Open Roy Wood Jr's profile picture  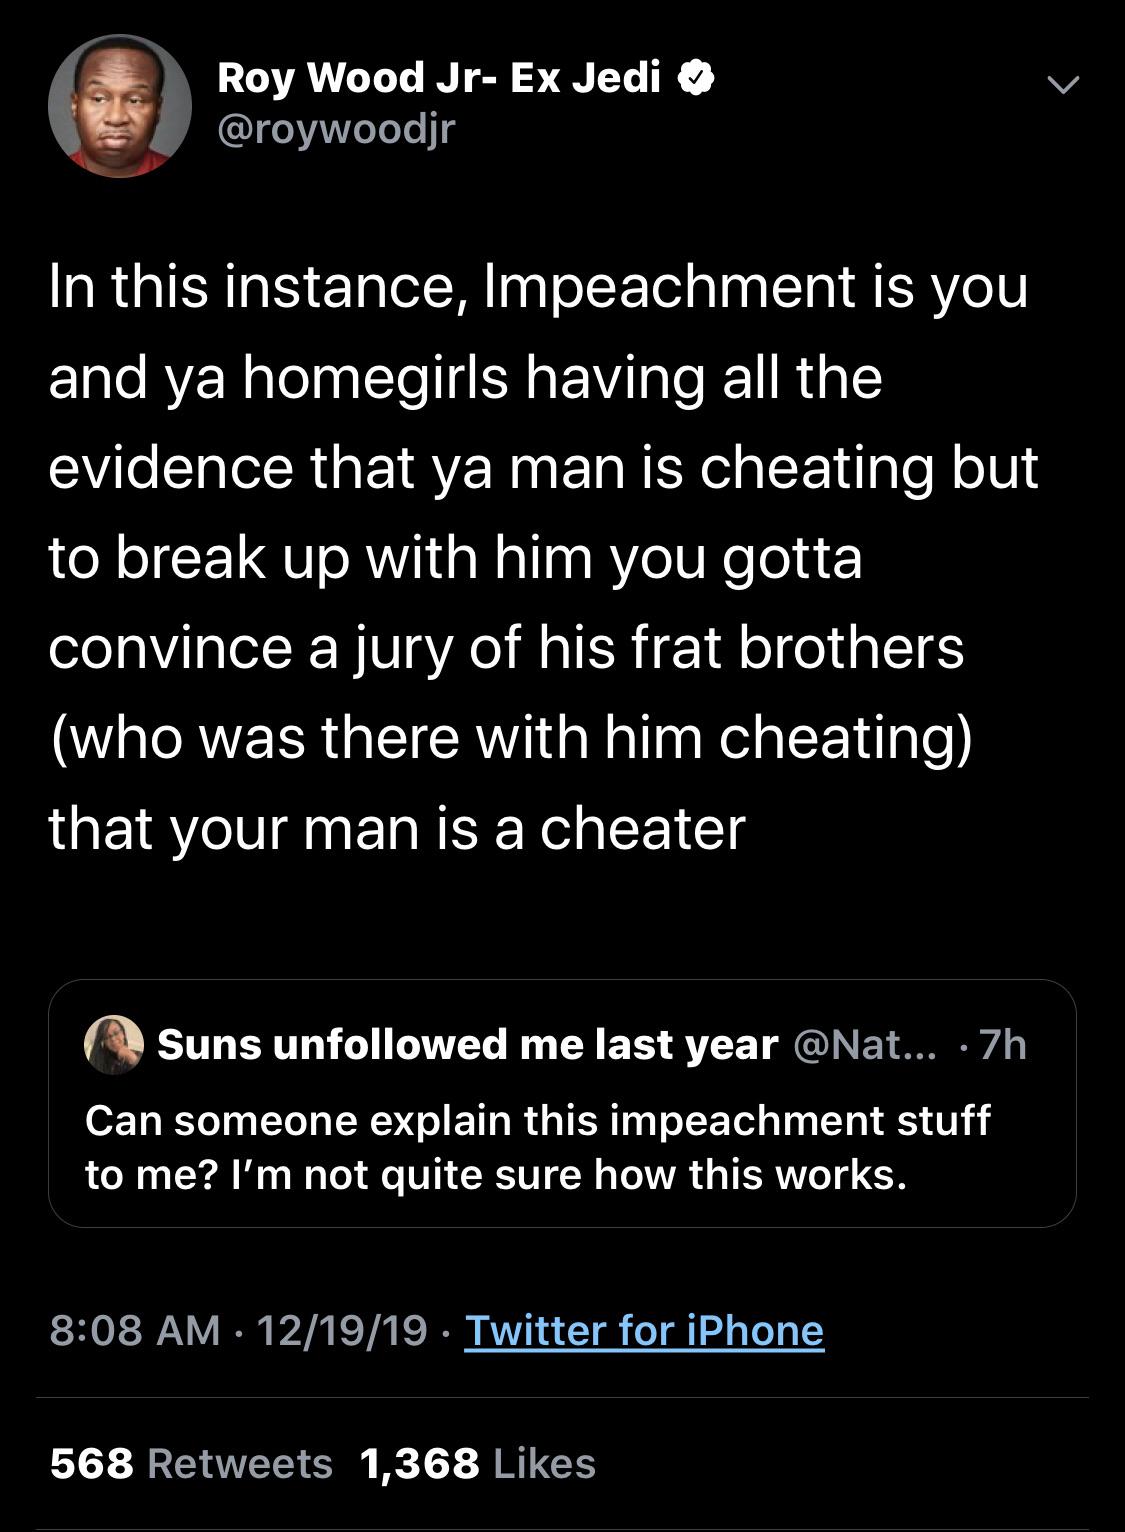tap(120, 106)
